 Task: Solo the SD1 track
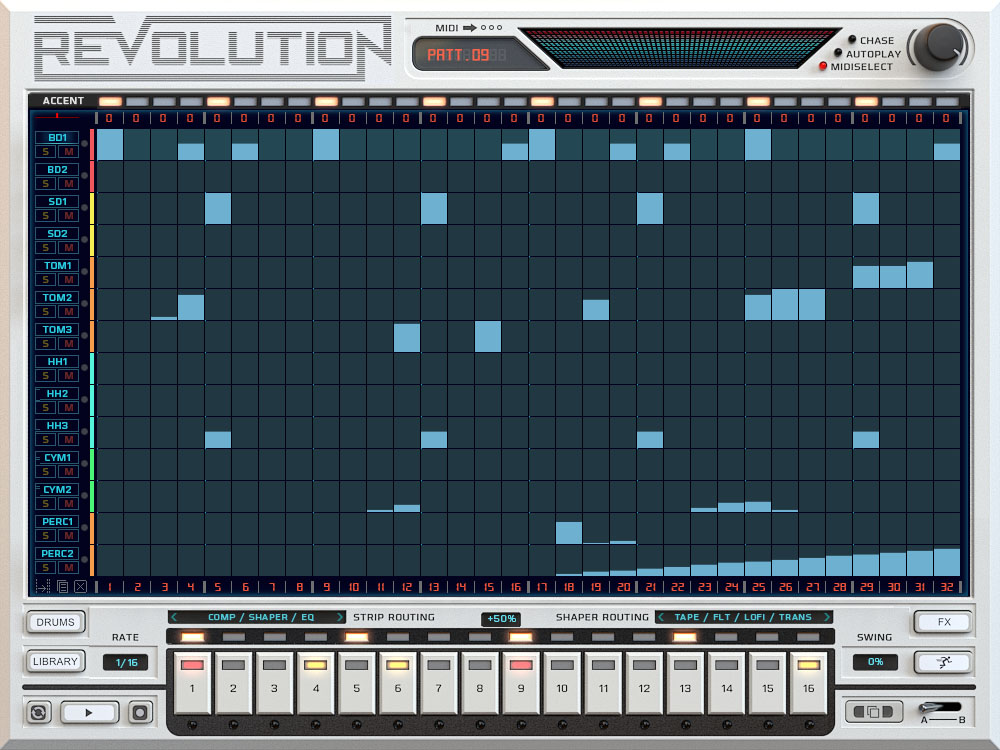(45, 215)
